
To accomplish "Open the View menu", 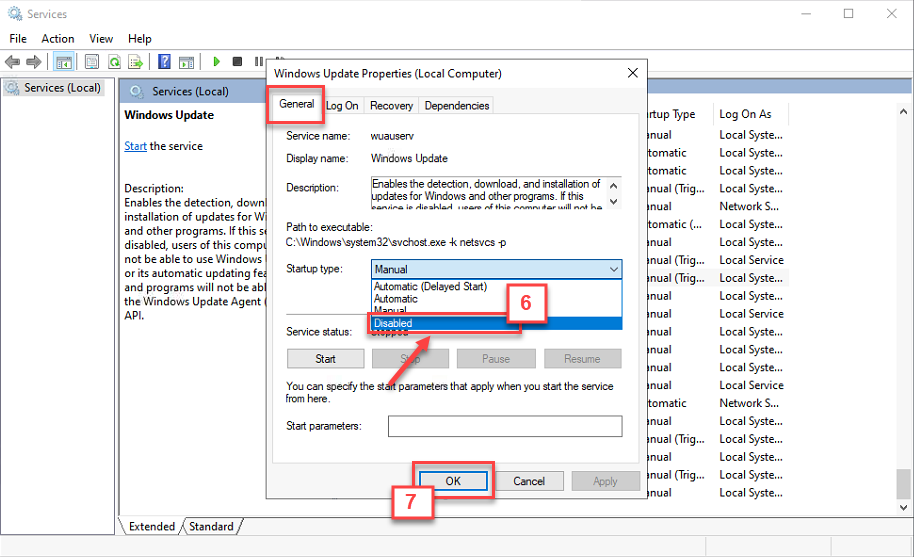I will [101, 38].
